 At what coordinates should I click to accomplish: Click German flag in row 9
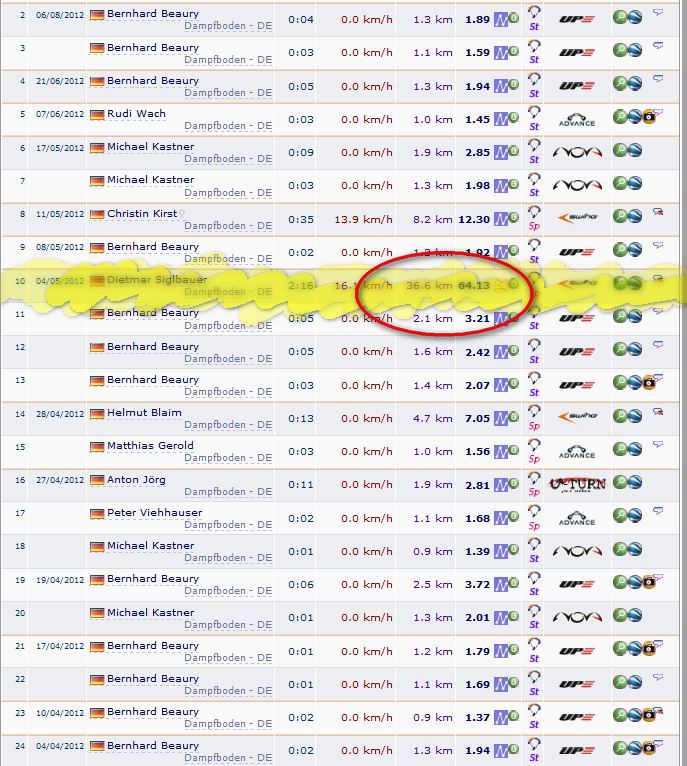pos(97,248)
